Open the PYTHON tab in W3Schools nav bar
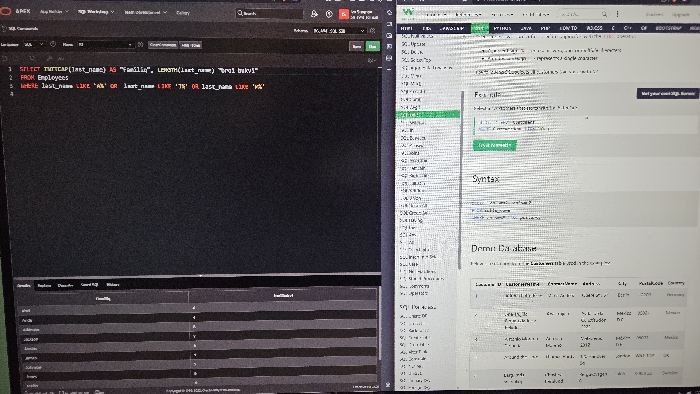Screen dimensions: 700x394 tap(502, 28)
